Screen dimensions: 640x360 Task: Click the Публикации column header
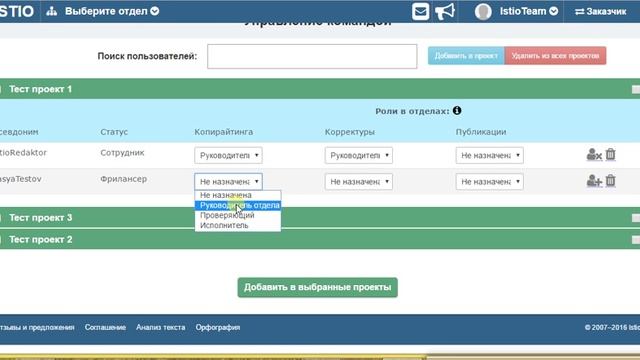click(481, 132)
